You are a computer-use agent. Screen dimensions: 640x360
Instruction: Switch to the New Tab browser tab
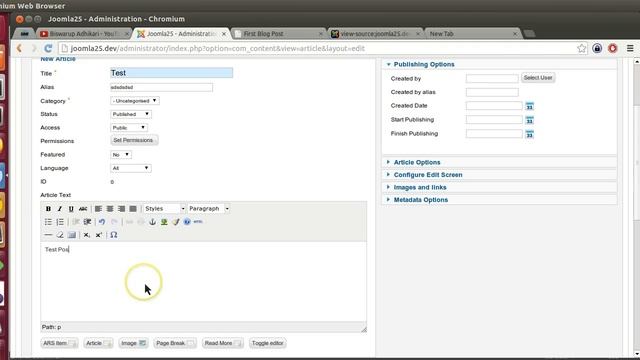coord(473,33)
